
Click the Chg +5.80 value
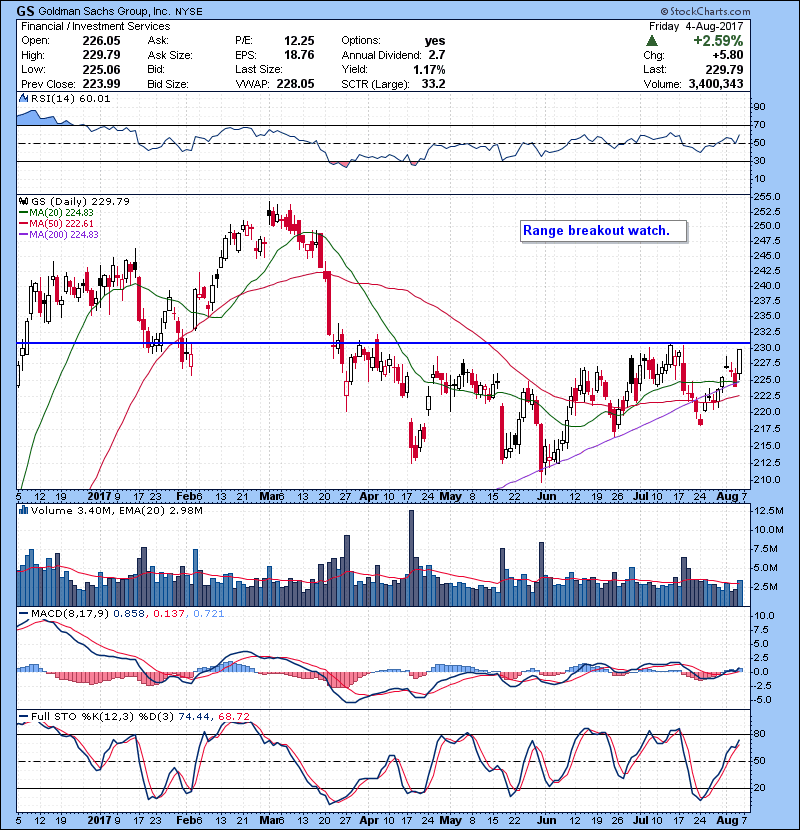pos(727,55)
